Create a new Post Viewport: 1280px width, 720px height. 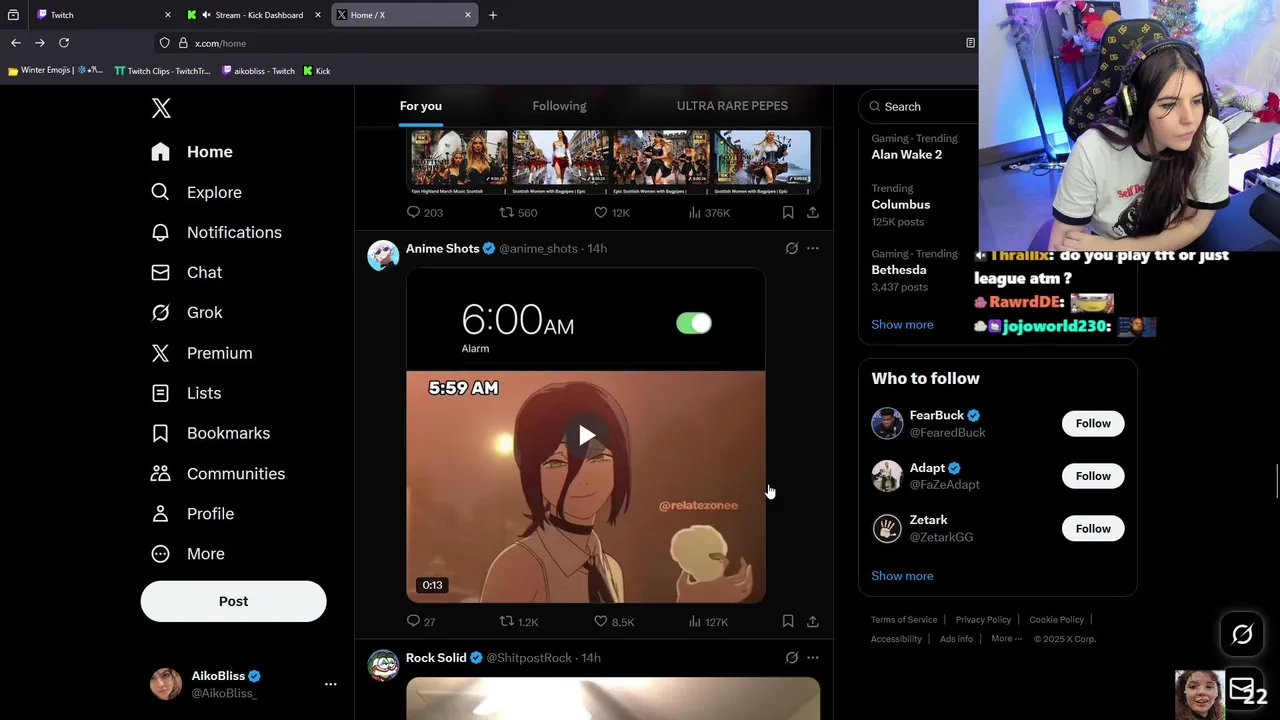pyautogui.click(x=233, y=601)
